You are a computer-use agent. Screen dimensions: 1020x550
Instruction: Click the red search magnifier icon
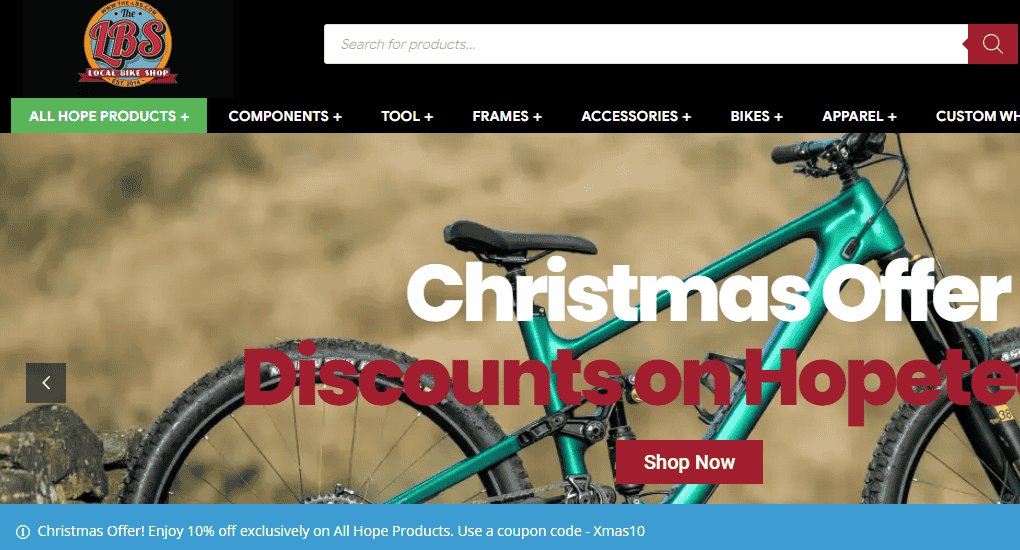pos(992,44)
